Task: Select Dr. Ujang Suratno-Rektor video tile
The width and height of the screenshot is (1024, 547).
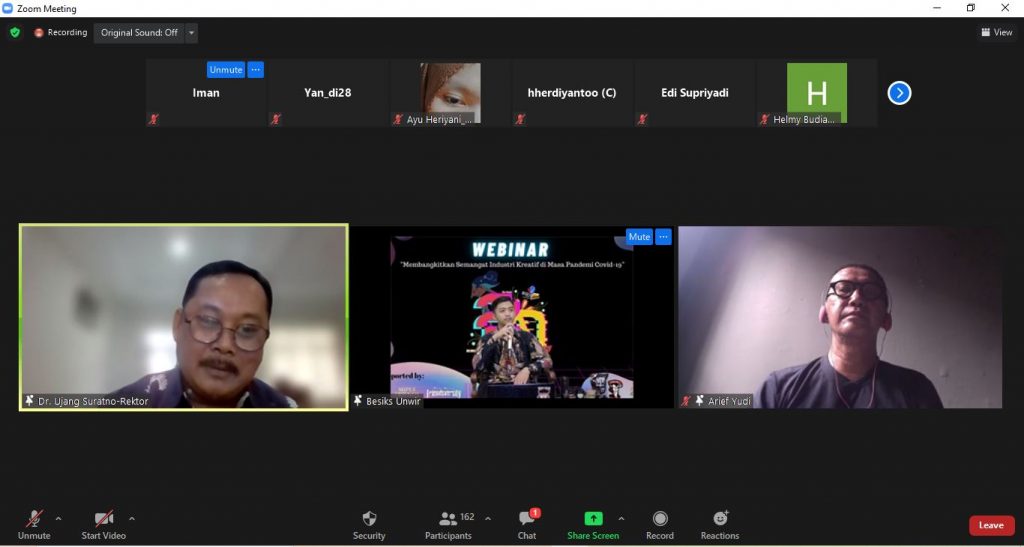Action: pyautogui.click(x=184, y=316)
